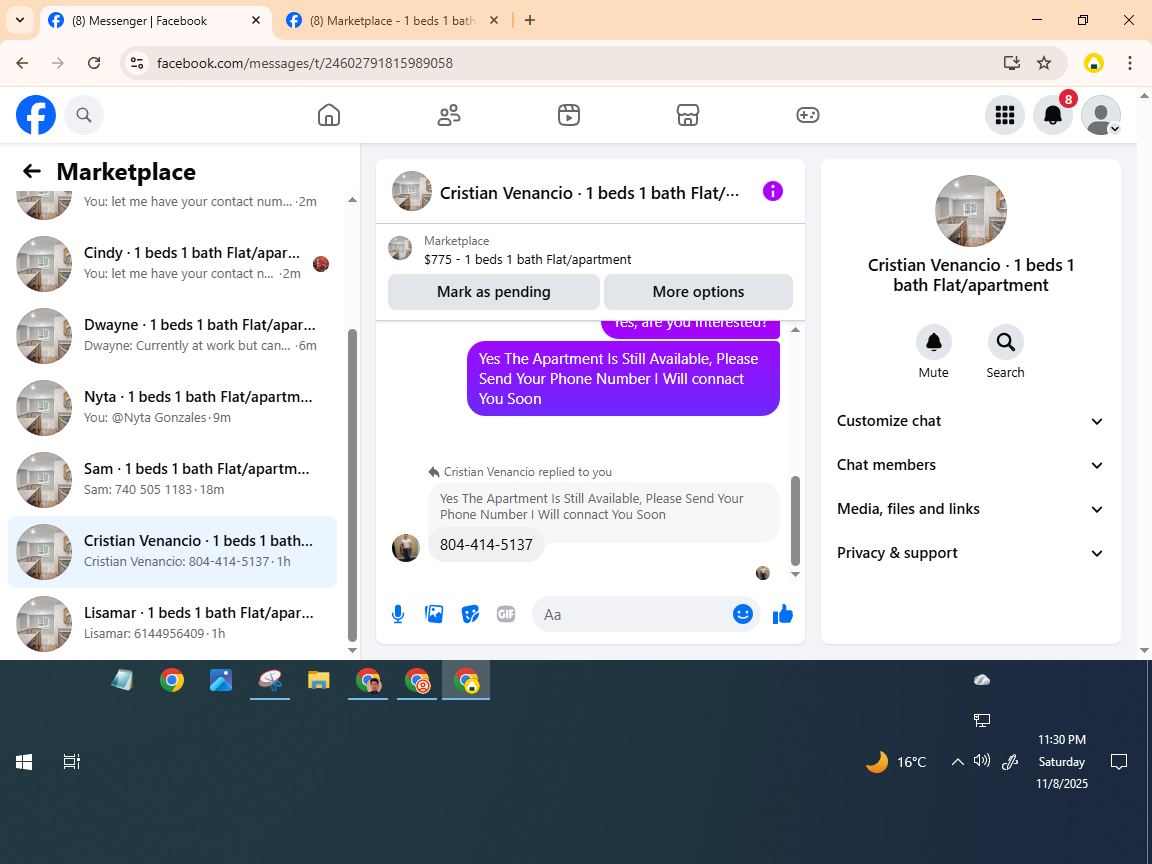The width and height of the screenshot is (1152, 864).
Task: Open the Facebook menu grid icon
Action: 1004,115
